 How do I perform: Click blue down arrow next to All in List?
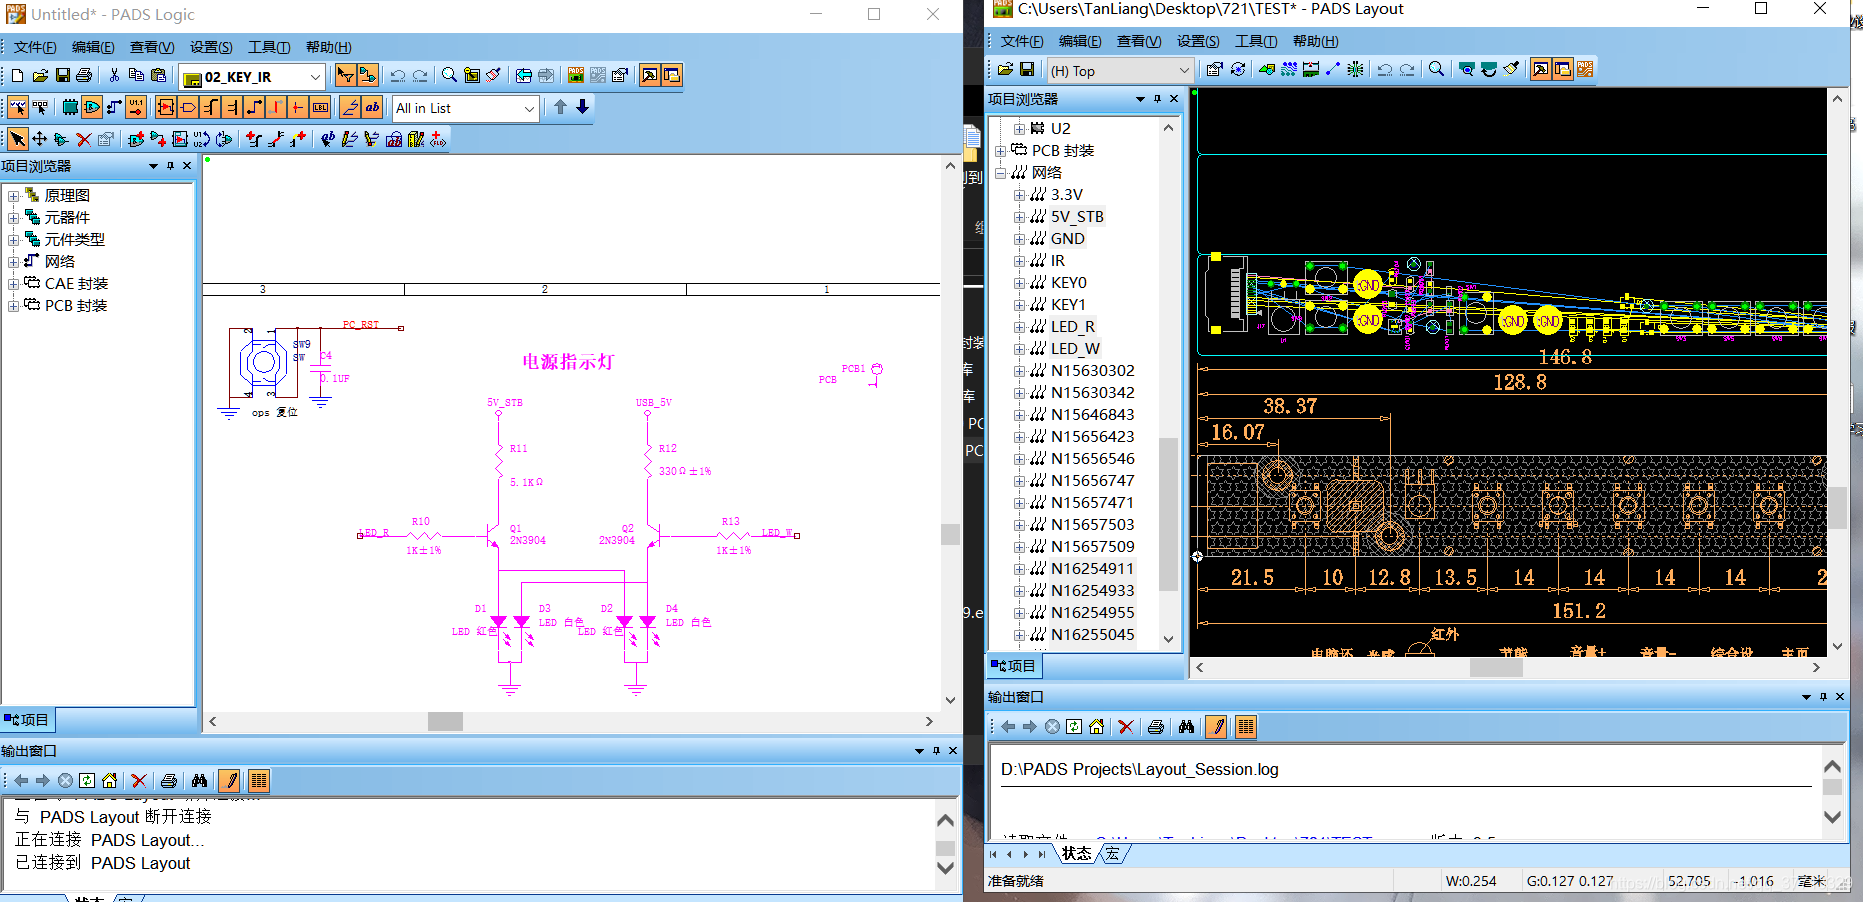(x=583, y=107)
